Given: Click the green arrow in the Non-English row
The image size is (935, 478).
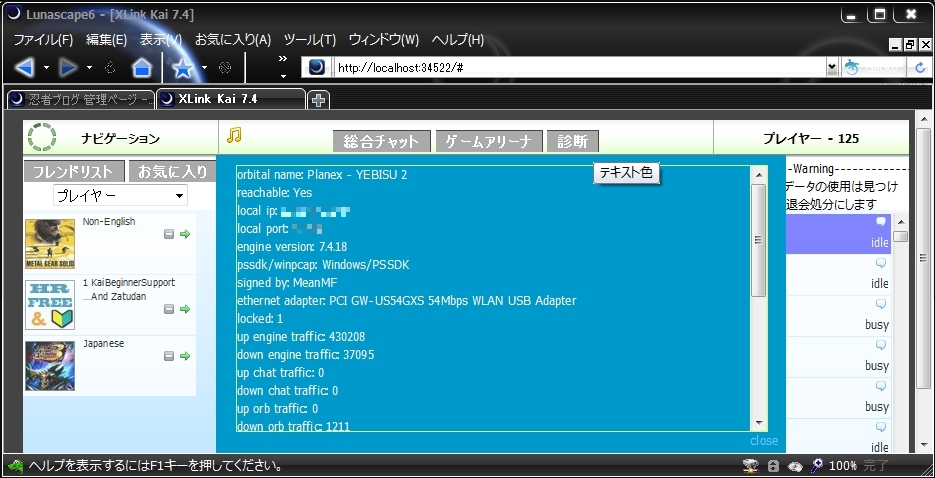Looking at the screenshot, I should click(x=185, y=234).
